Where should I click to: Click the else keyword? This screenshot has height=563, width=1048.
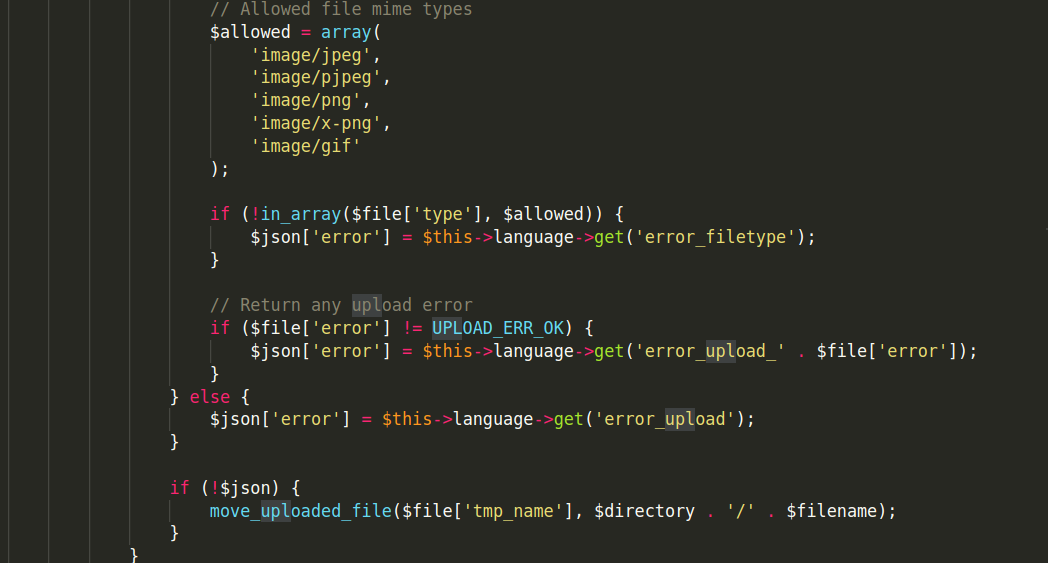(x=210, y=397)
